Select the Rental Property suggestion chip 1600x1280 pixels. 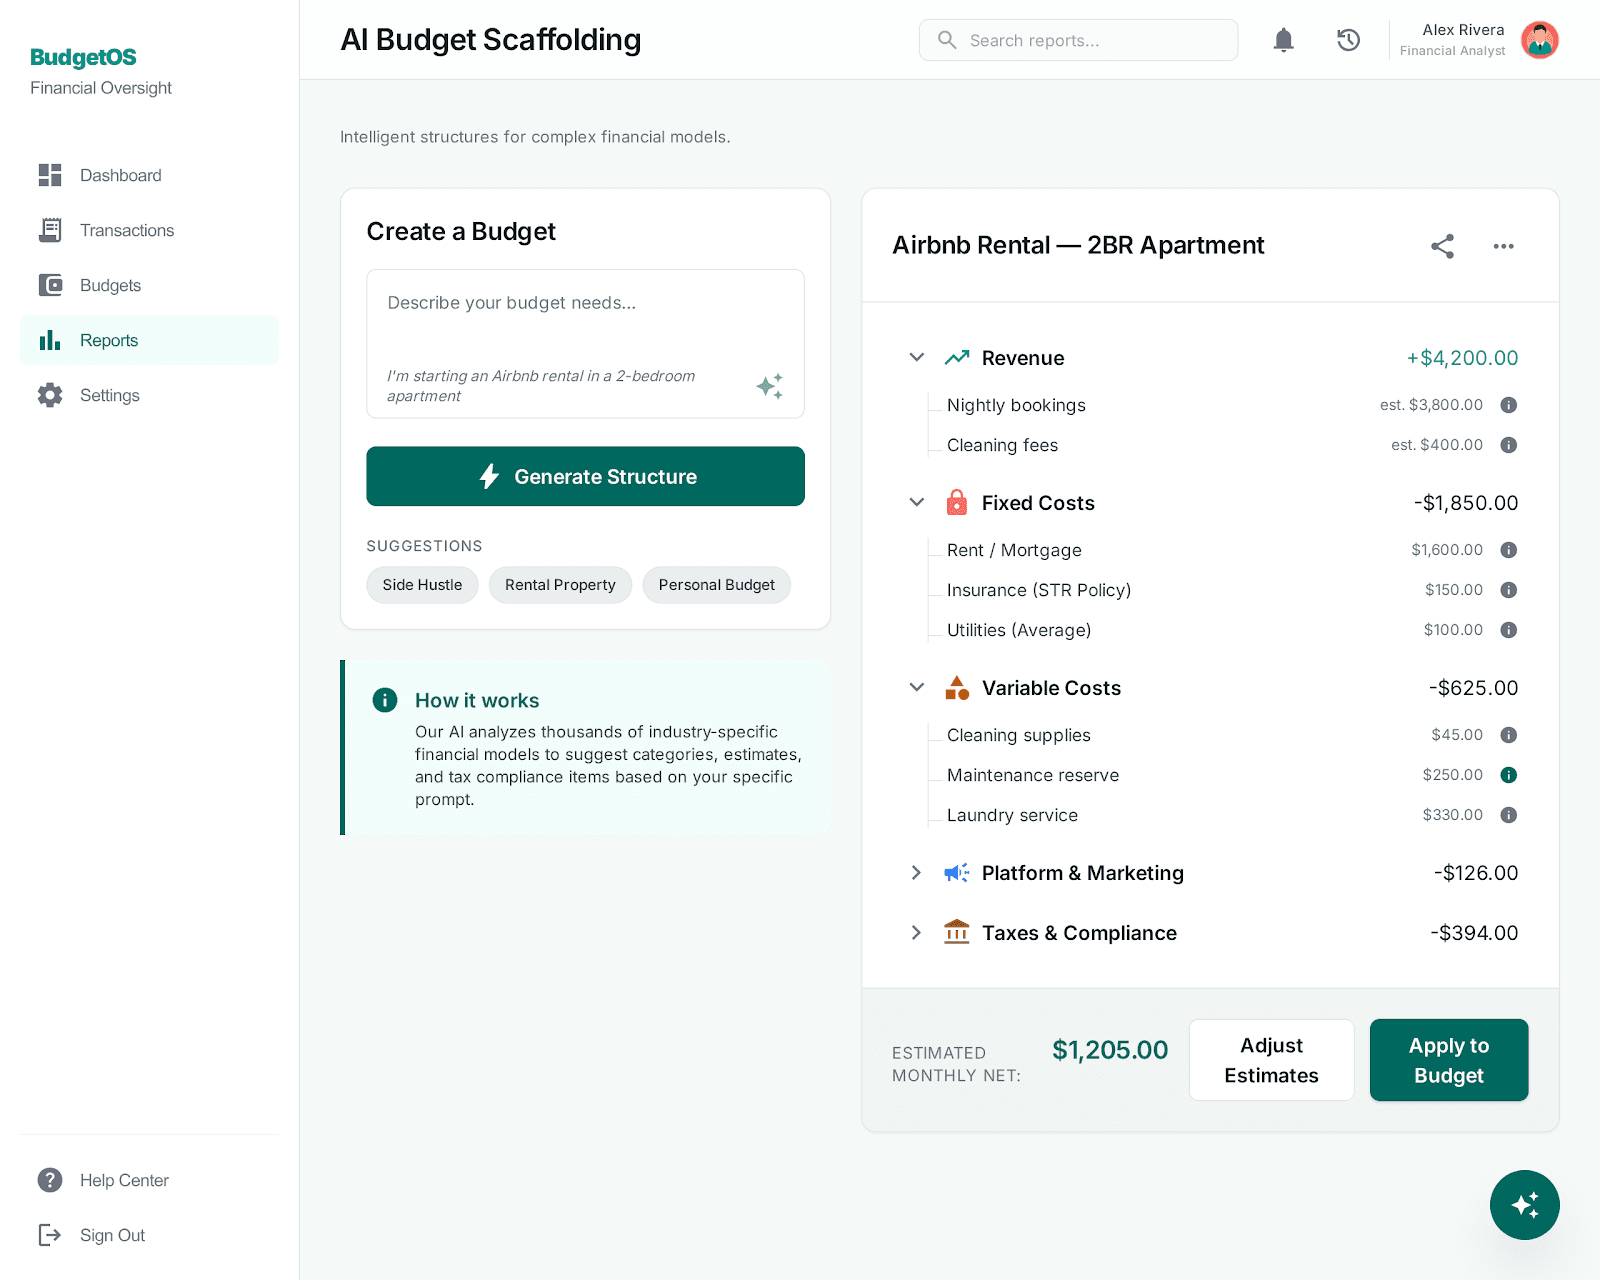pyautogui.click(x=560, y=585)
